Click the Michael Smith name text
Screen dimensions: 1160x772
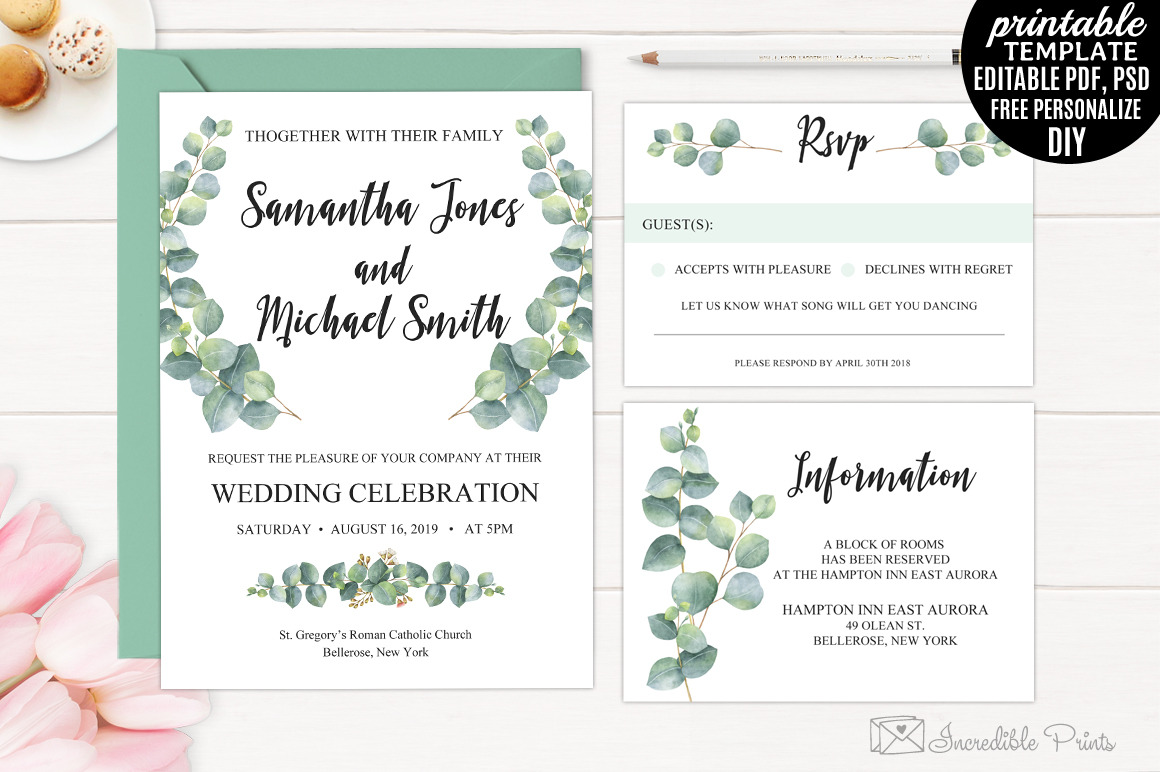pyautogui.click(x=381, y=318)
